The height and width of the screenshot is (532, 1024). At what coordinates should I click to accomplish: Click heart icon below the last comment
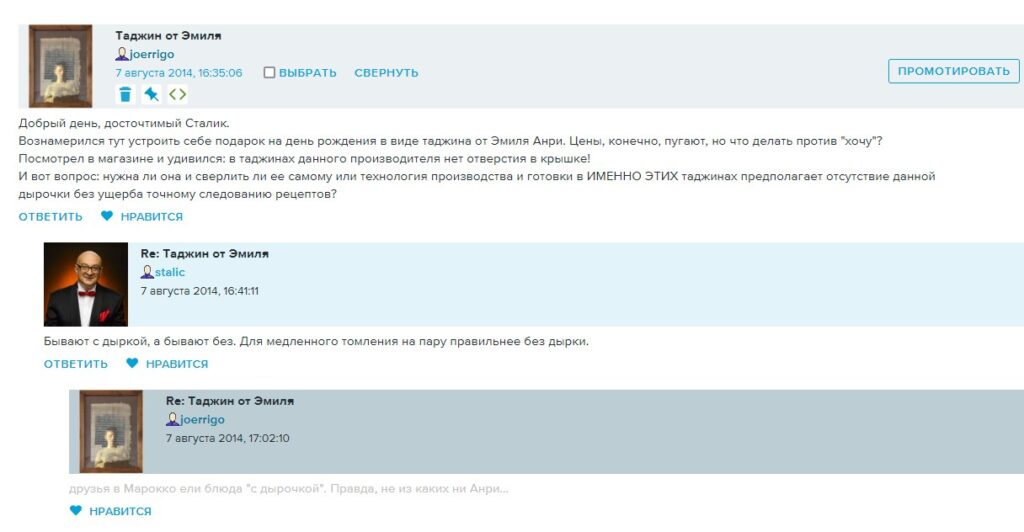tap(76, 511)
